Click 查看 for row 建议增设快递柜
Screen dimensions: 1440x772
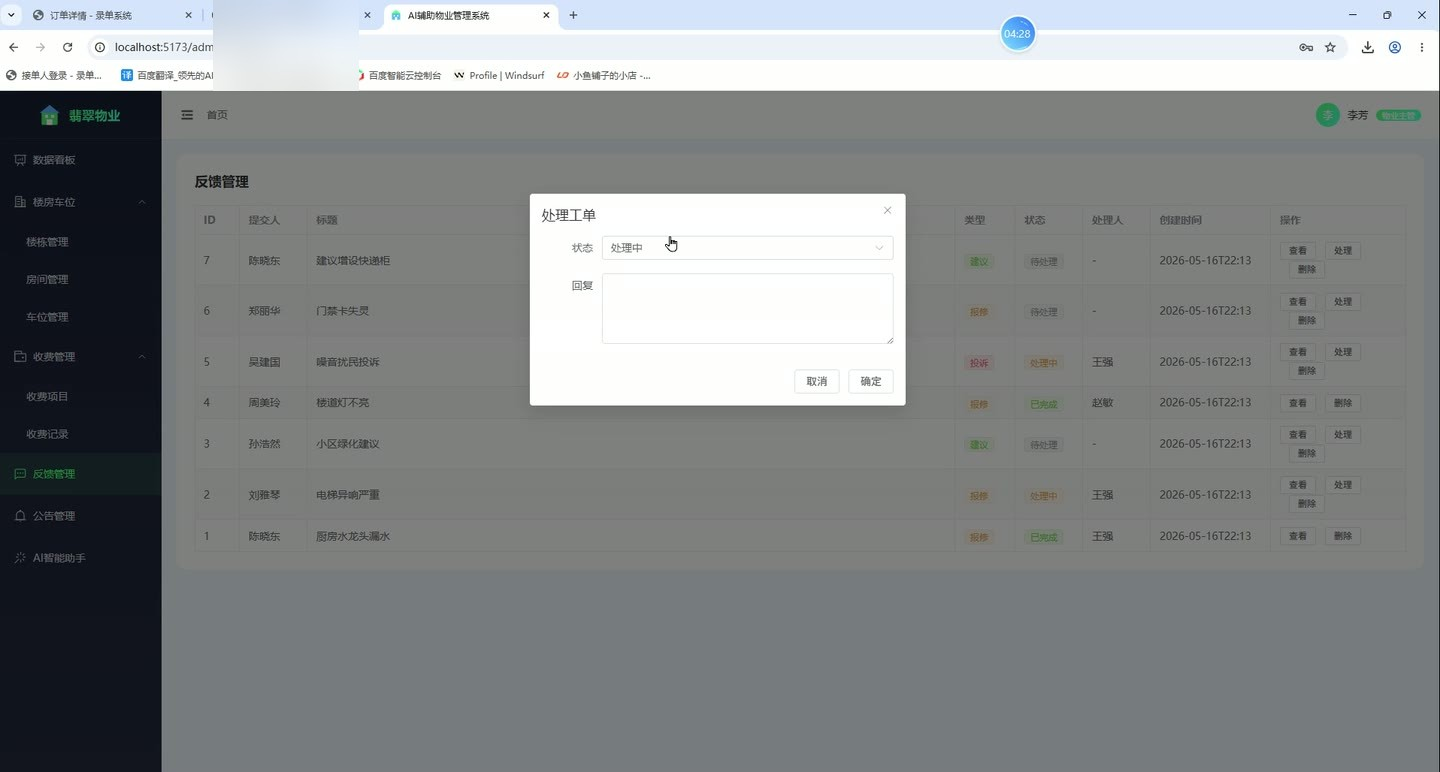tap(1298, 251)
